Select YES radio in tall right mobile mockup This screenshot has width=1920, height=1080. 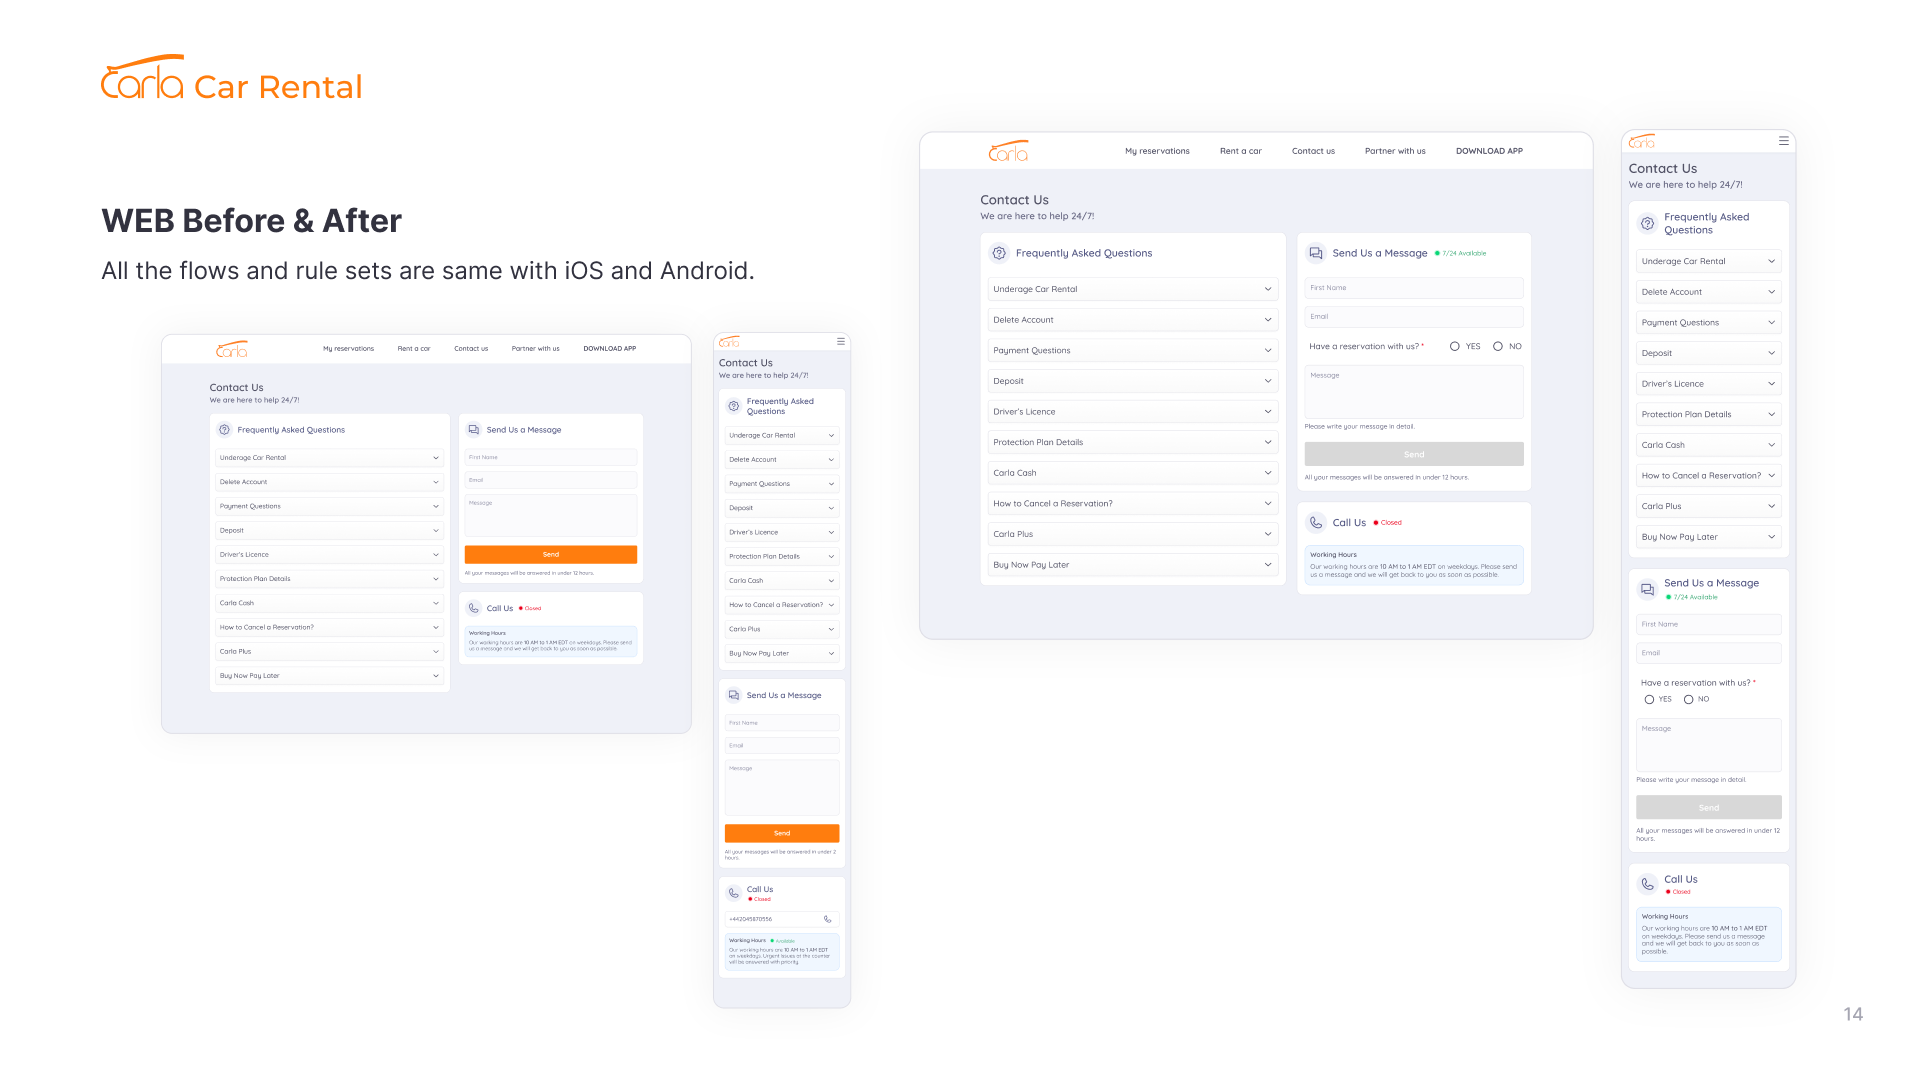click(1649, 700)
